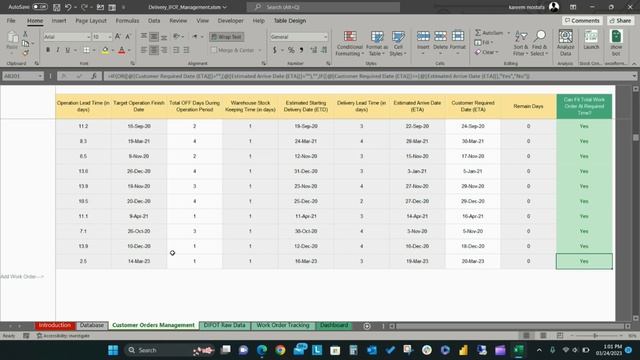Viewport: 640px width, 360px height.
Task: Click the search box in title bar
Action: tap(323, 7)
